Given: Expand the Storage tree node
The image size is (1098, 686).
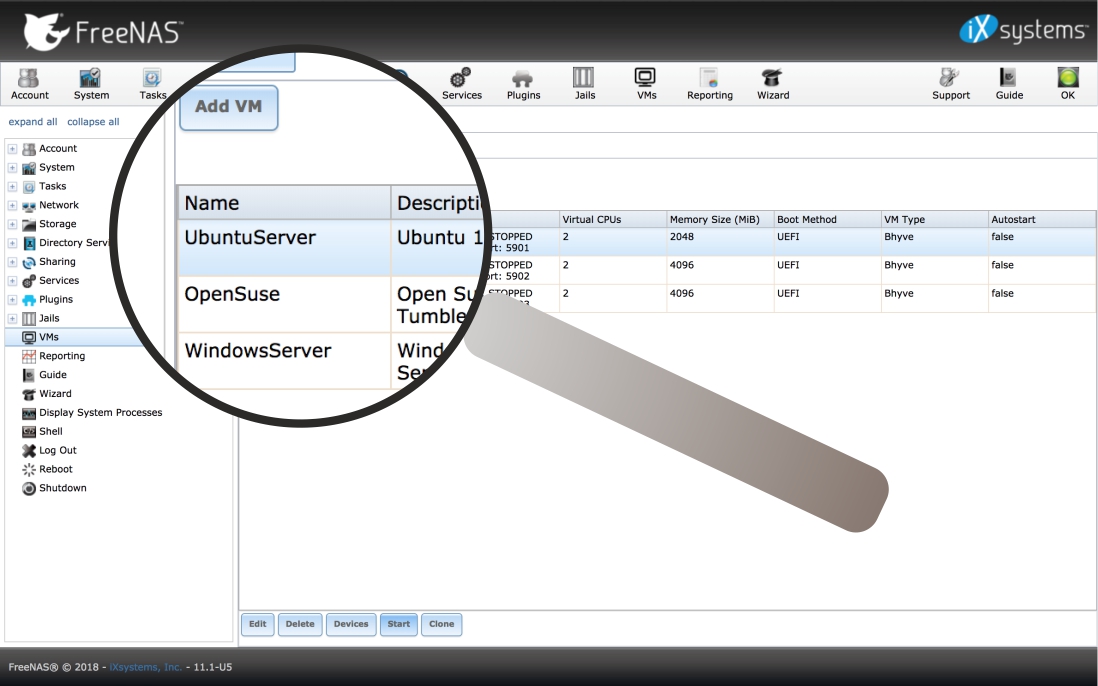Looking at the screenshot, I should pyautogui.click(x=12, y=224).
